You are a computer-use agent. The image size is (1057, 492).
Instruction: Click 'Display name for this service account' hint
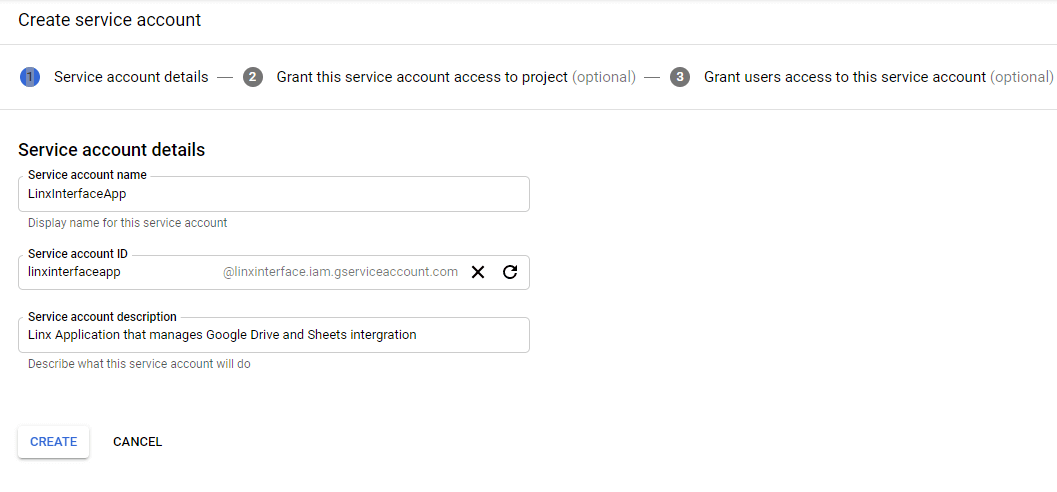coord(127,222)
